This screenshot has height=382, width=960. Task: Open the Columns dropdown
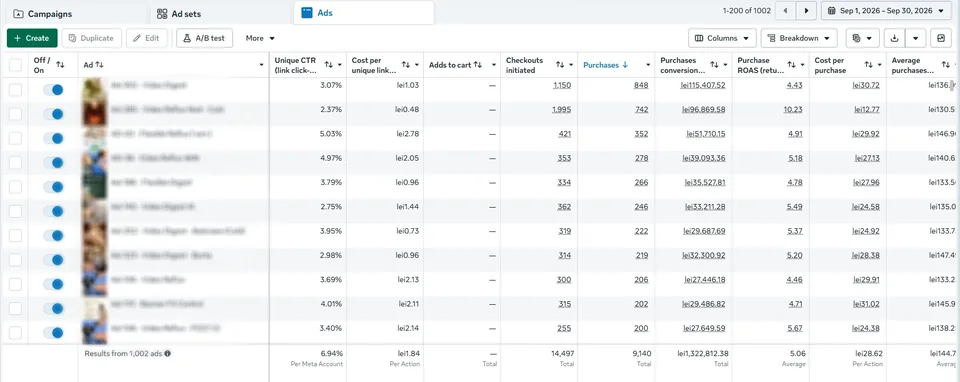tap(722, 38)
